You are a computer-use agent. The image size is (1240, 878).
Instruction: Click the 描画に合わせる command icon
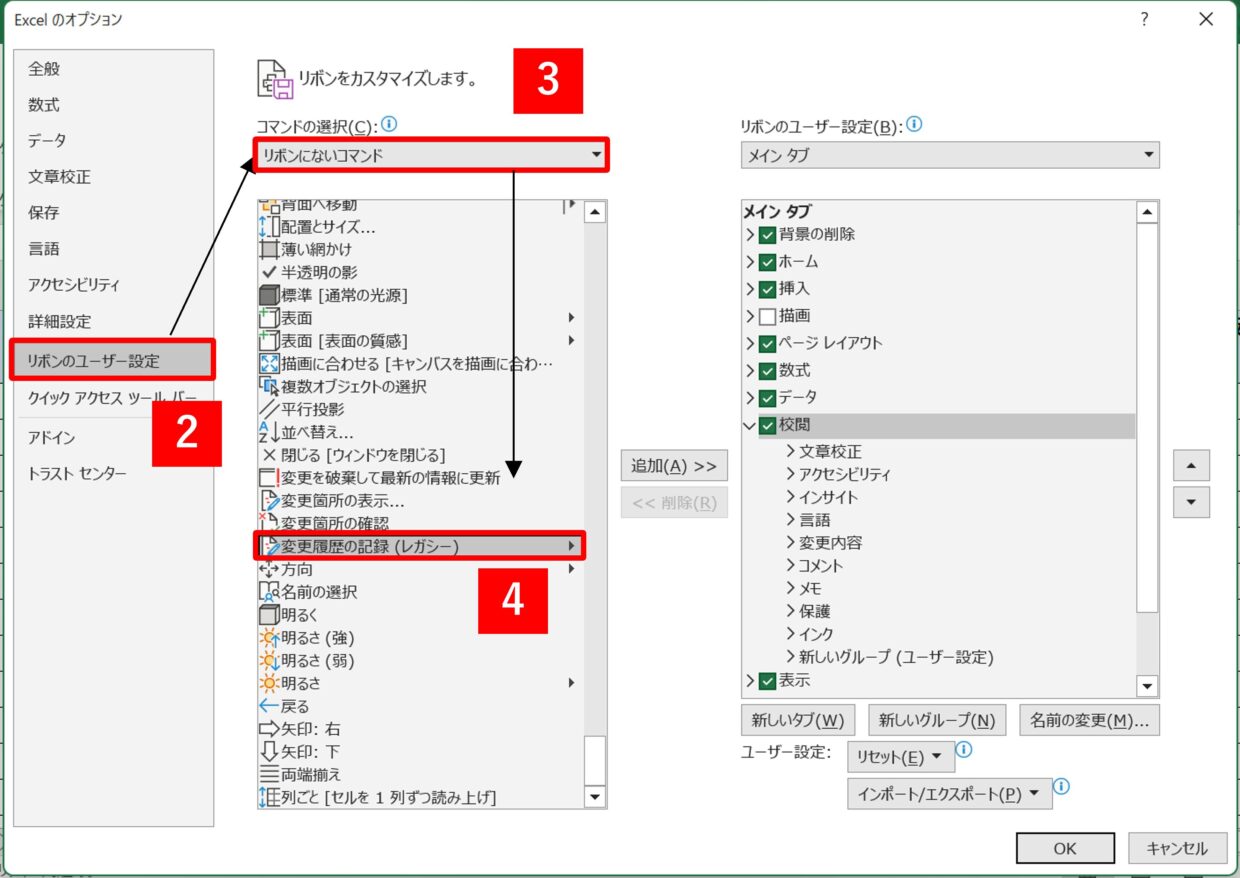click(x=269, y=364)
